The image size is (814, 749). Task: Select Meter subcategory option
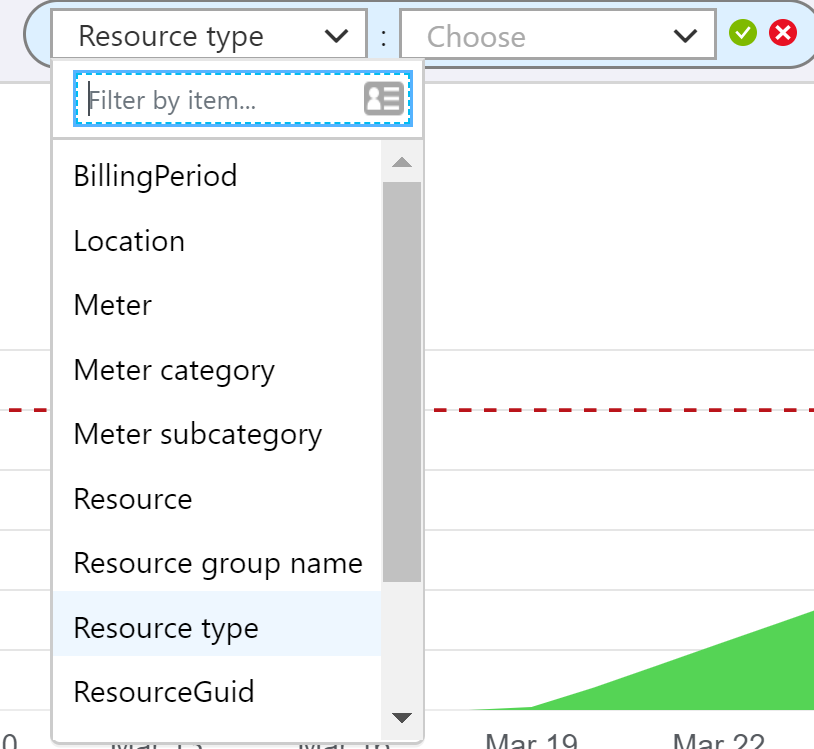point(197,435)
